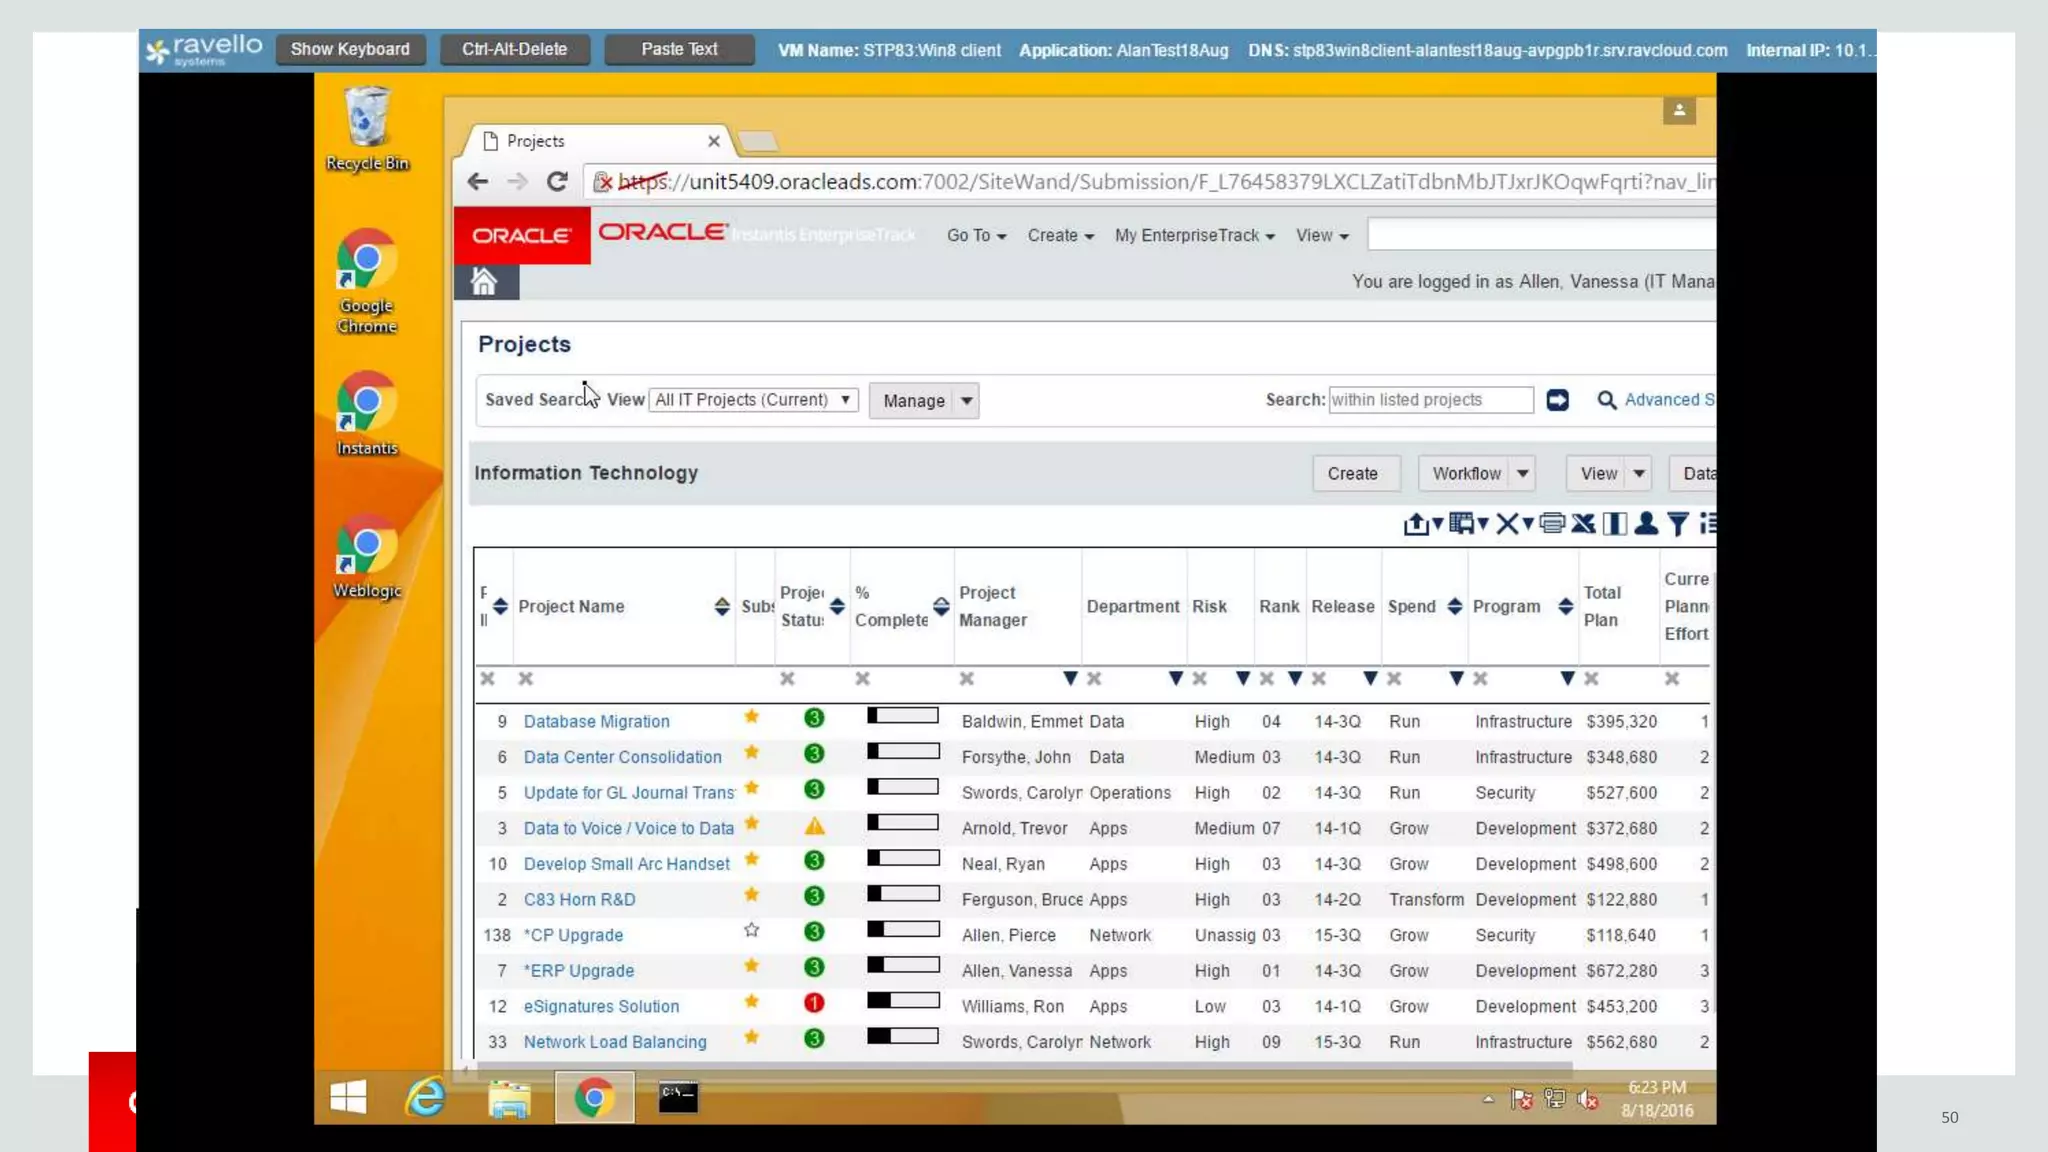Open the View button dropdown arrow in section header
The image size is (2048, 1152).
[1639, 474]
